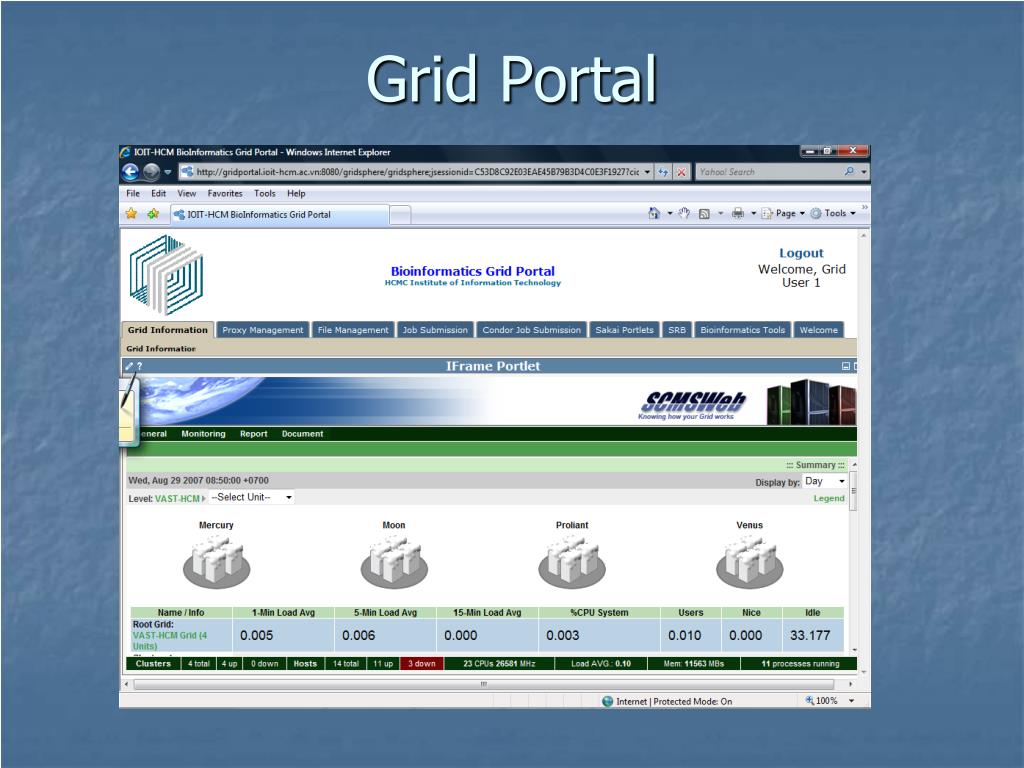Open the Select Unit dropdown
The width and height of the screenshot is (1024, 768).
pyautogui.click(x=251, y=498)
